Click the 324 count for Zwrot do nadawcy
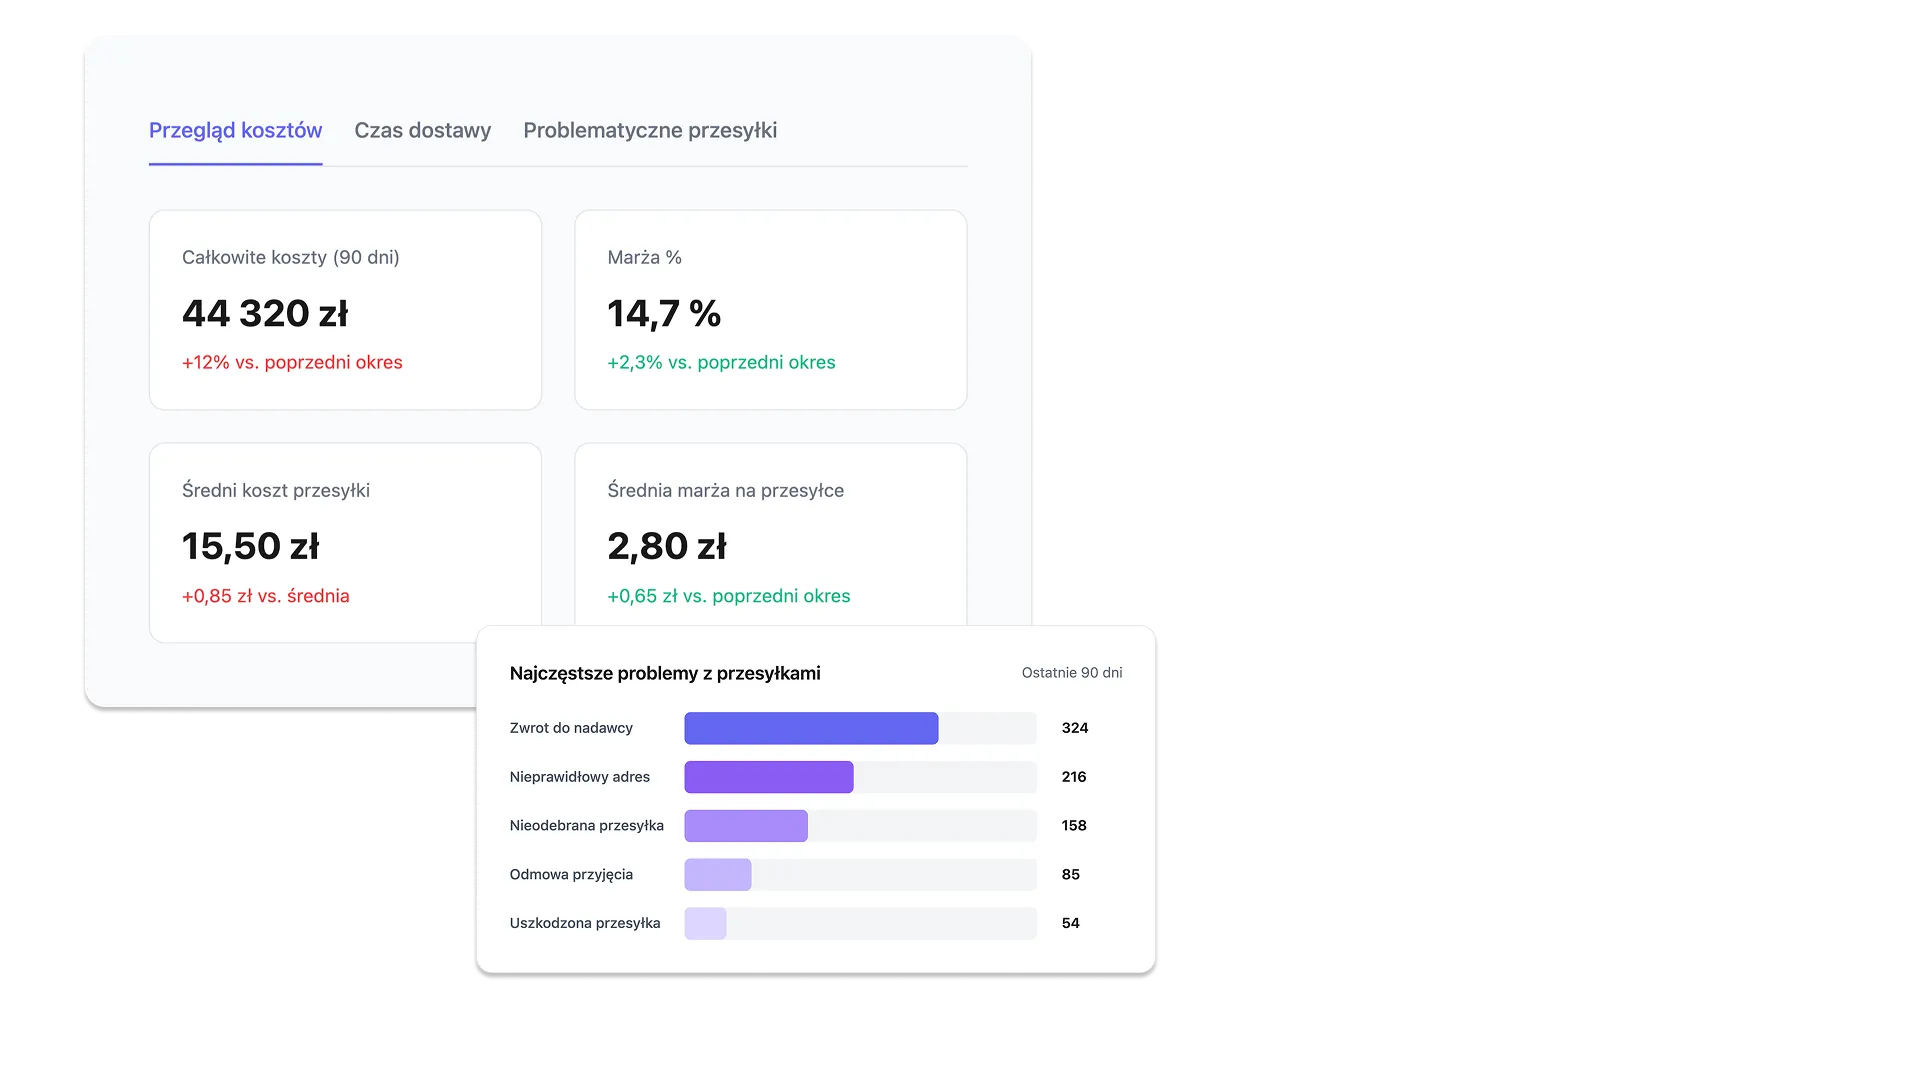 coord(1074,728)
